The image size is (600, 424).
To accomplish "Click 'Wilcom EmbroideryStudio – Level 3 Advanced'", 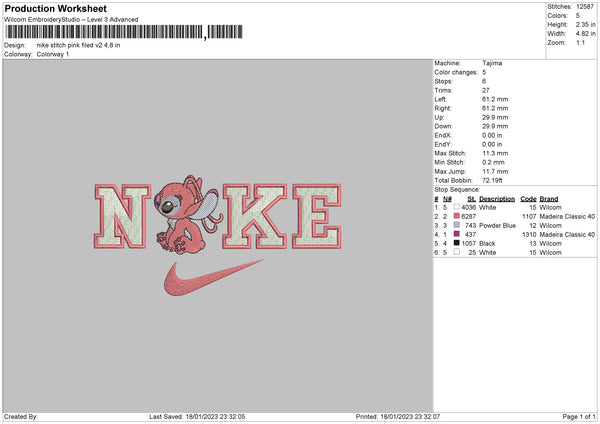I will 71,20.
